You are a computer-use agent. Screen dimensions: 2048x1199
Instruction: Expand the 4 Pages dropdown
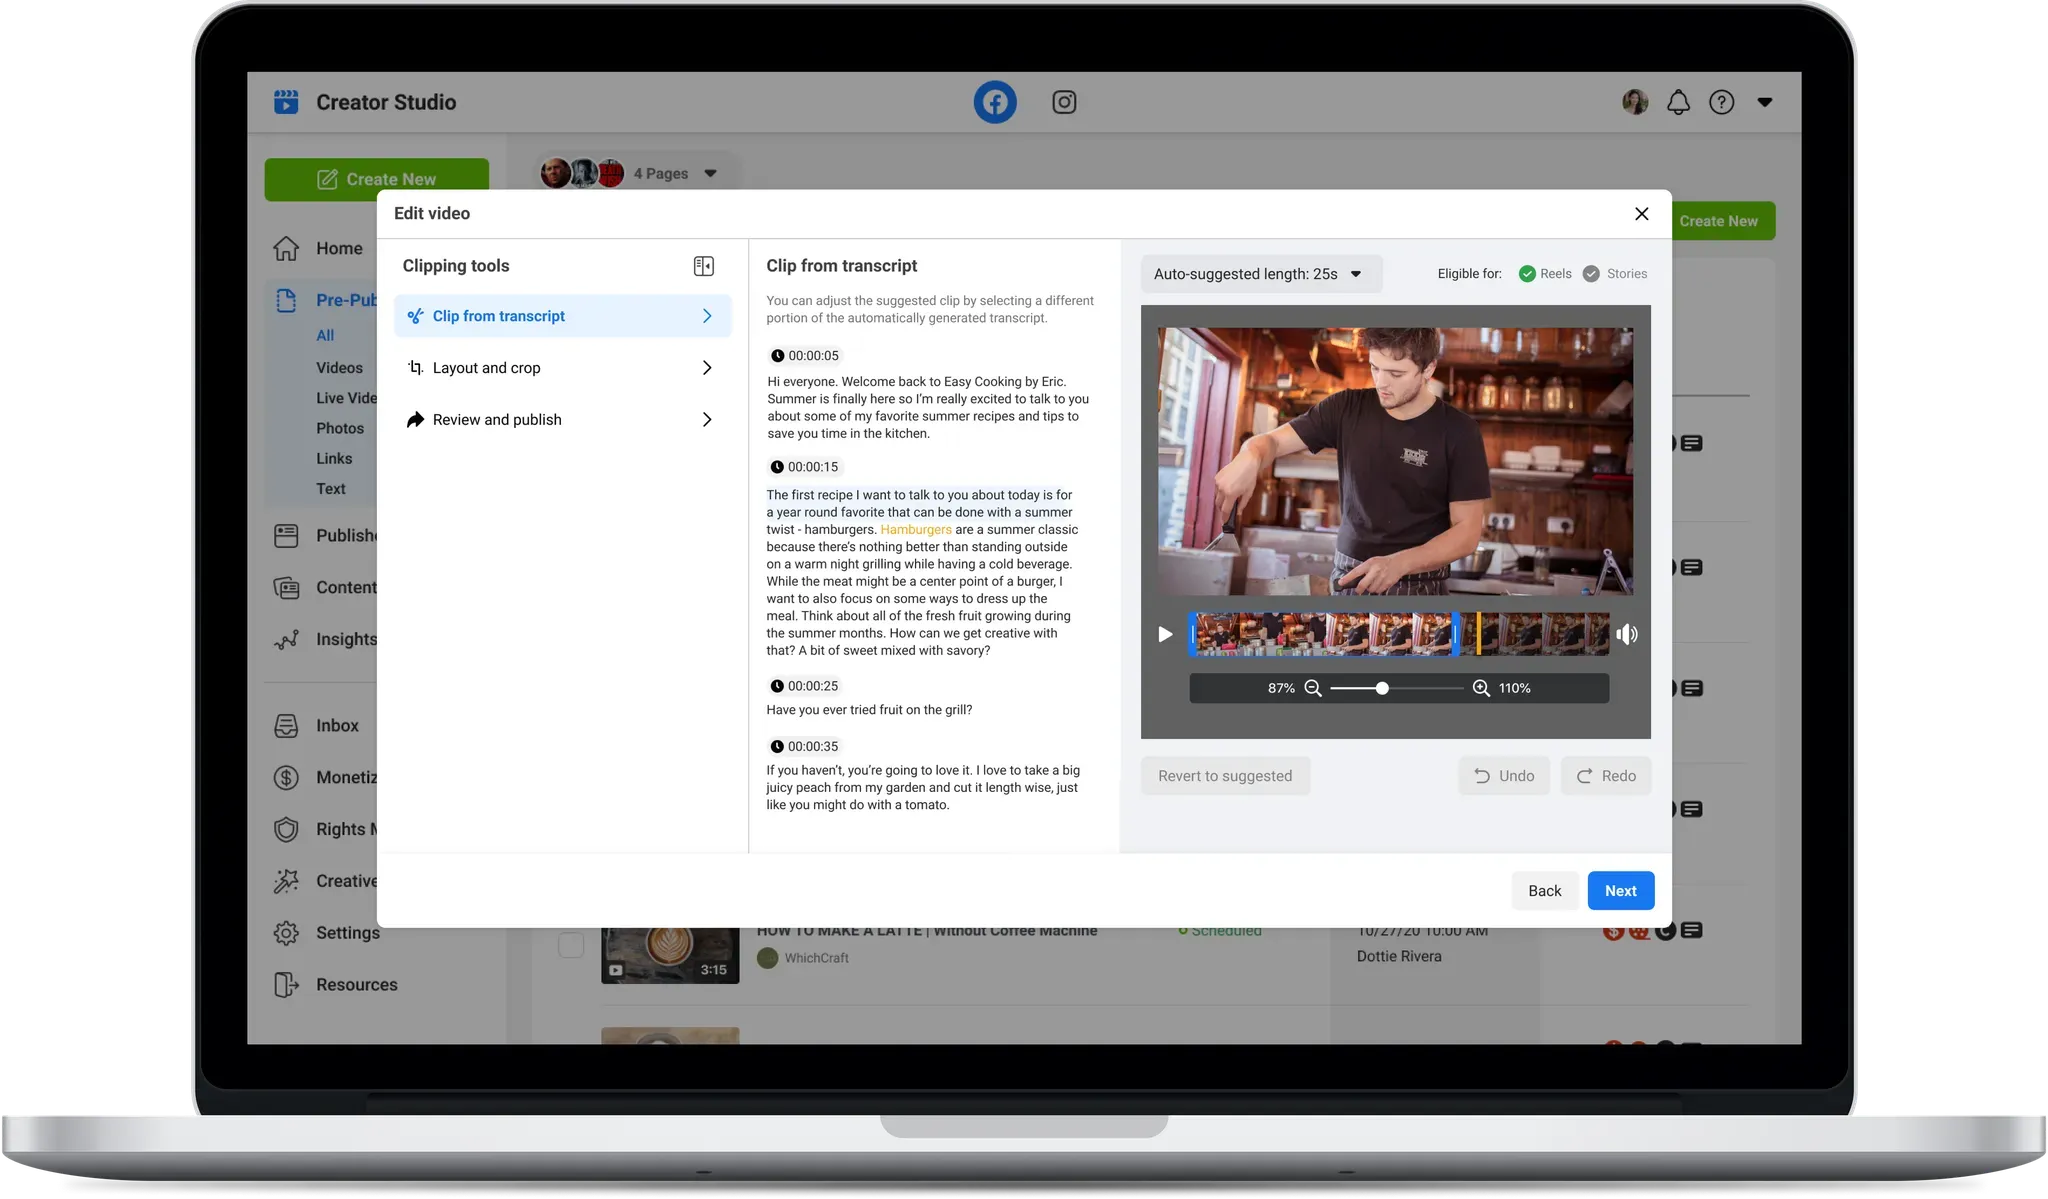(710, 173)
